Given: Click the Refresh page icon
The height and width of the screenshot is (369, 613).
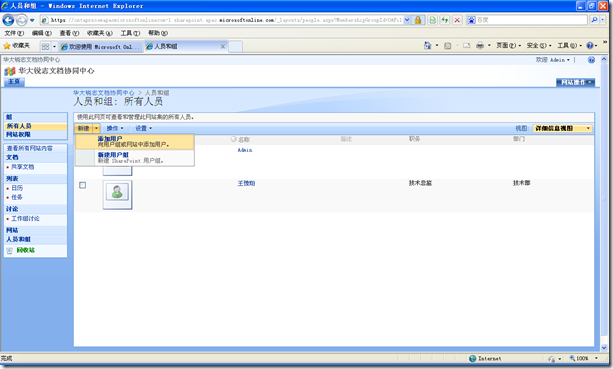Looking at the screenshot, I should pos(445,20).
